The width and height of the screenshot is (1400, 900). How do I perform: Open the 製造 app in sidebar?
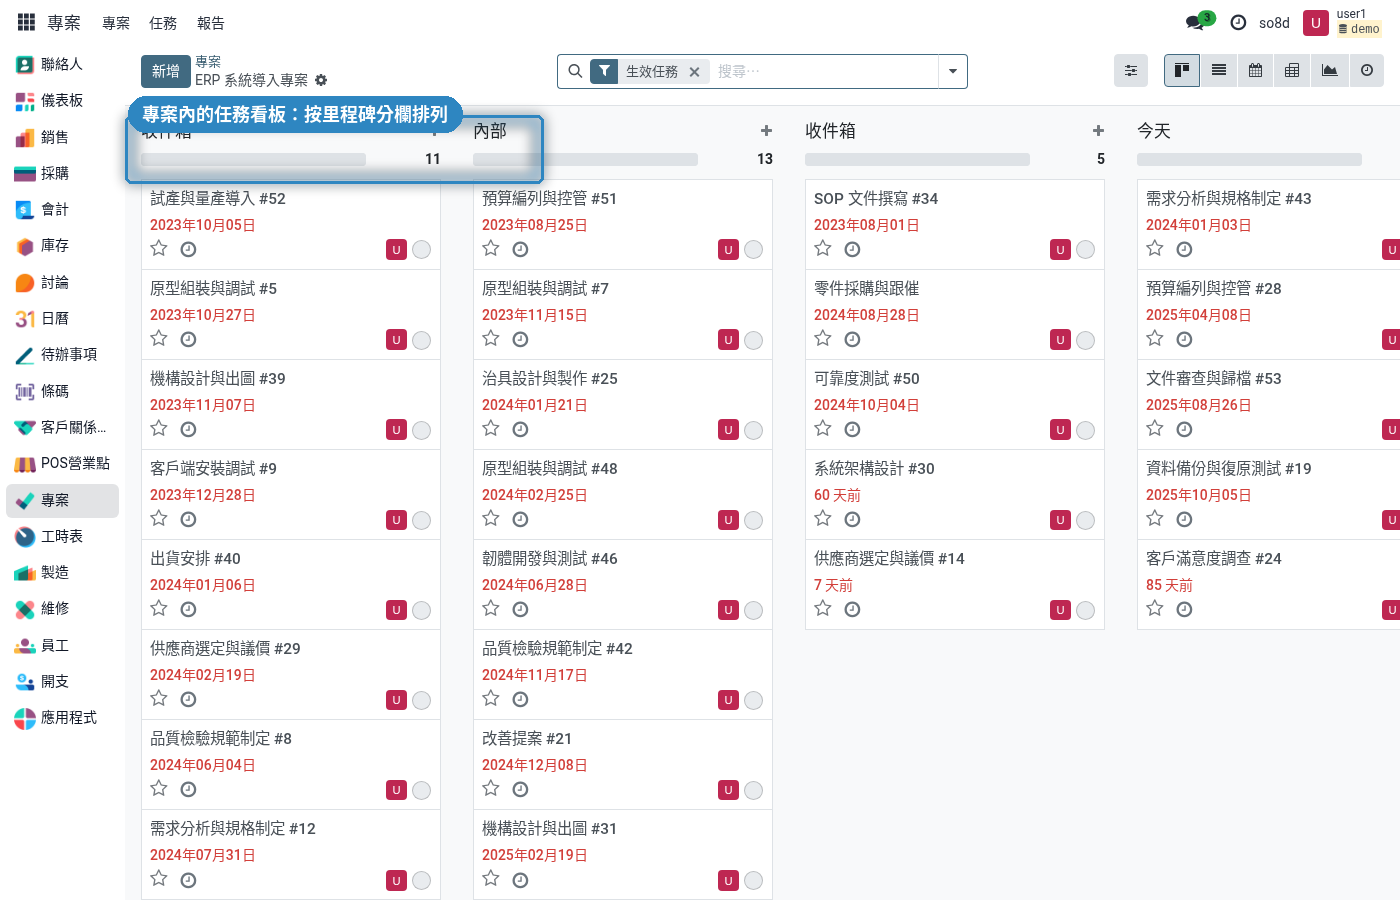coord(62,572)
